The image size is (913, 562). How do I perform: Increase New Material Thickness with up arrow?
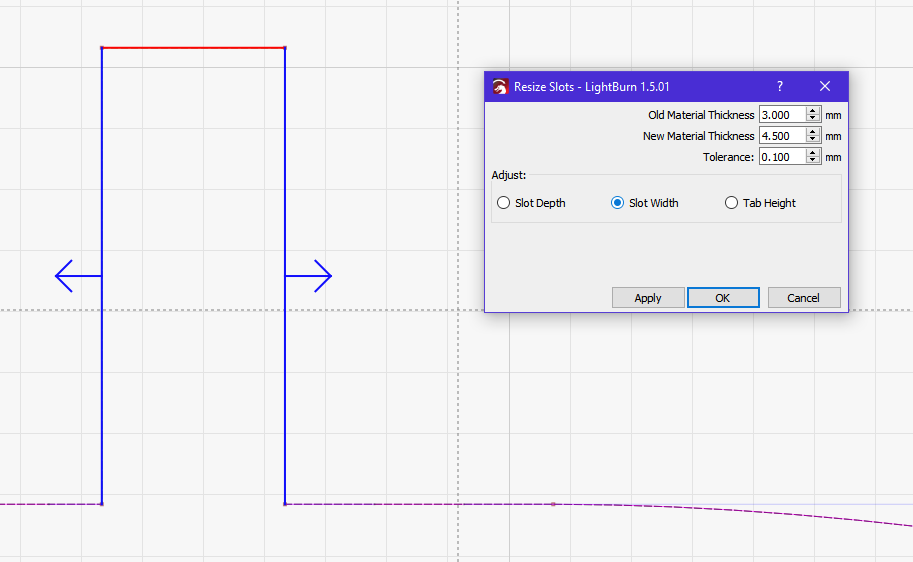tap(813, 132)
